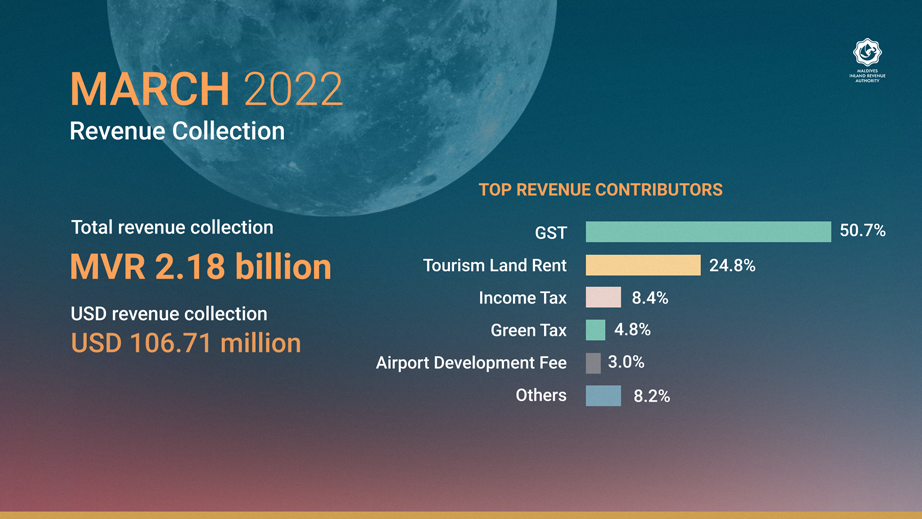Select the TOP REVENUE CONTRIBUTORS title
The height and width of the screenshot is (519, 922).
pyautogui.click(x=600, y=190)
